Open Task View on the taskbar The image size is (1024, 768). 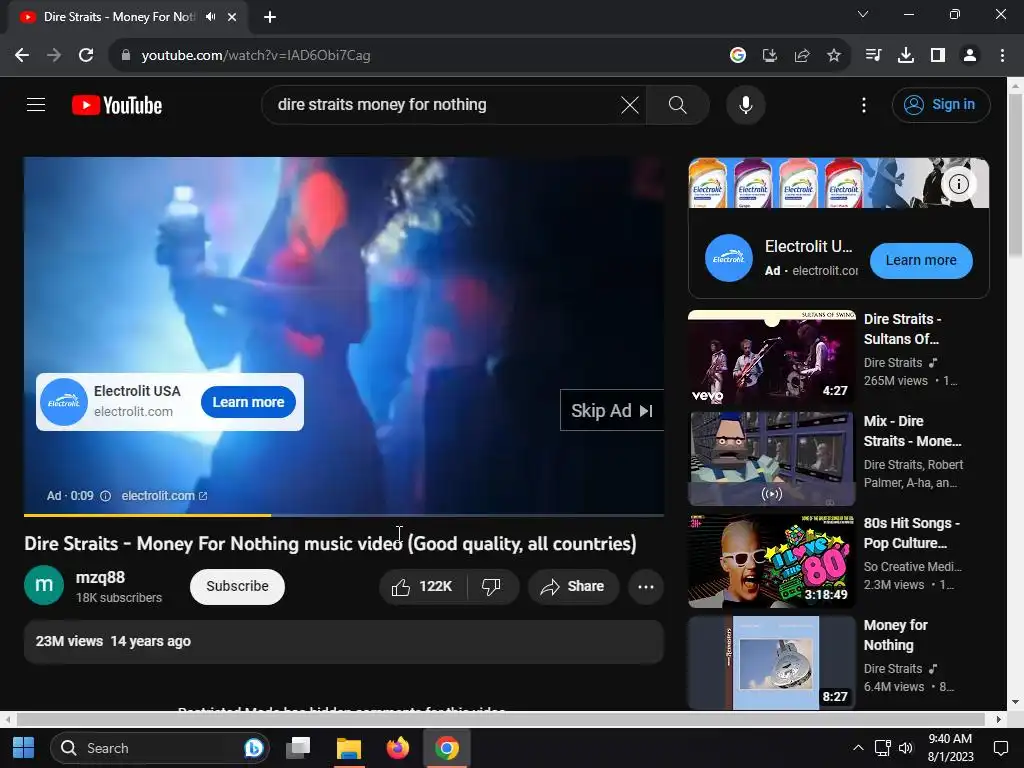[298, 748]
